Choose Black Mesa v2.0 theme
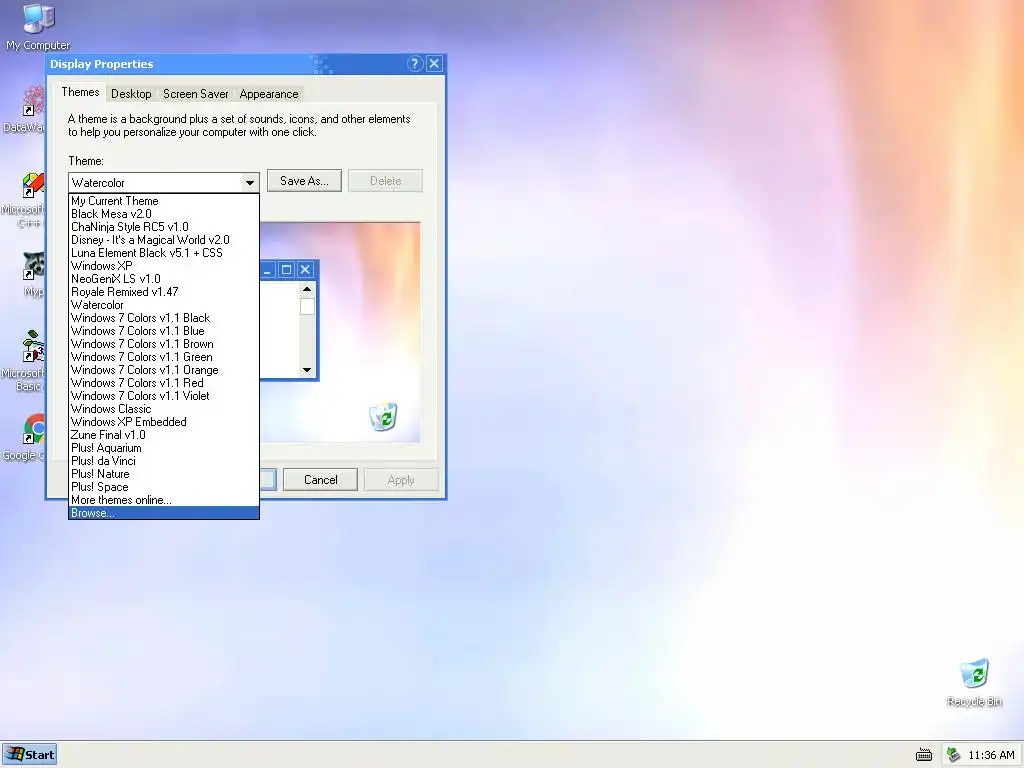The width and height of the screenshot is (1024, 768). coord(164,214)
